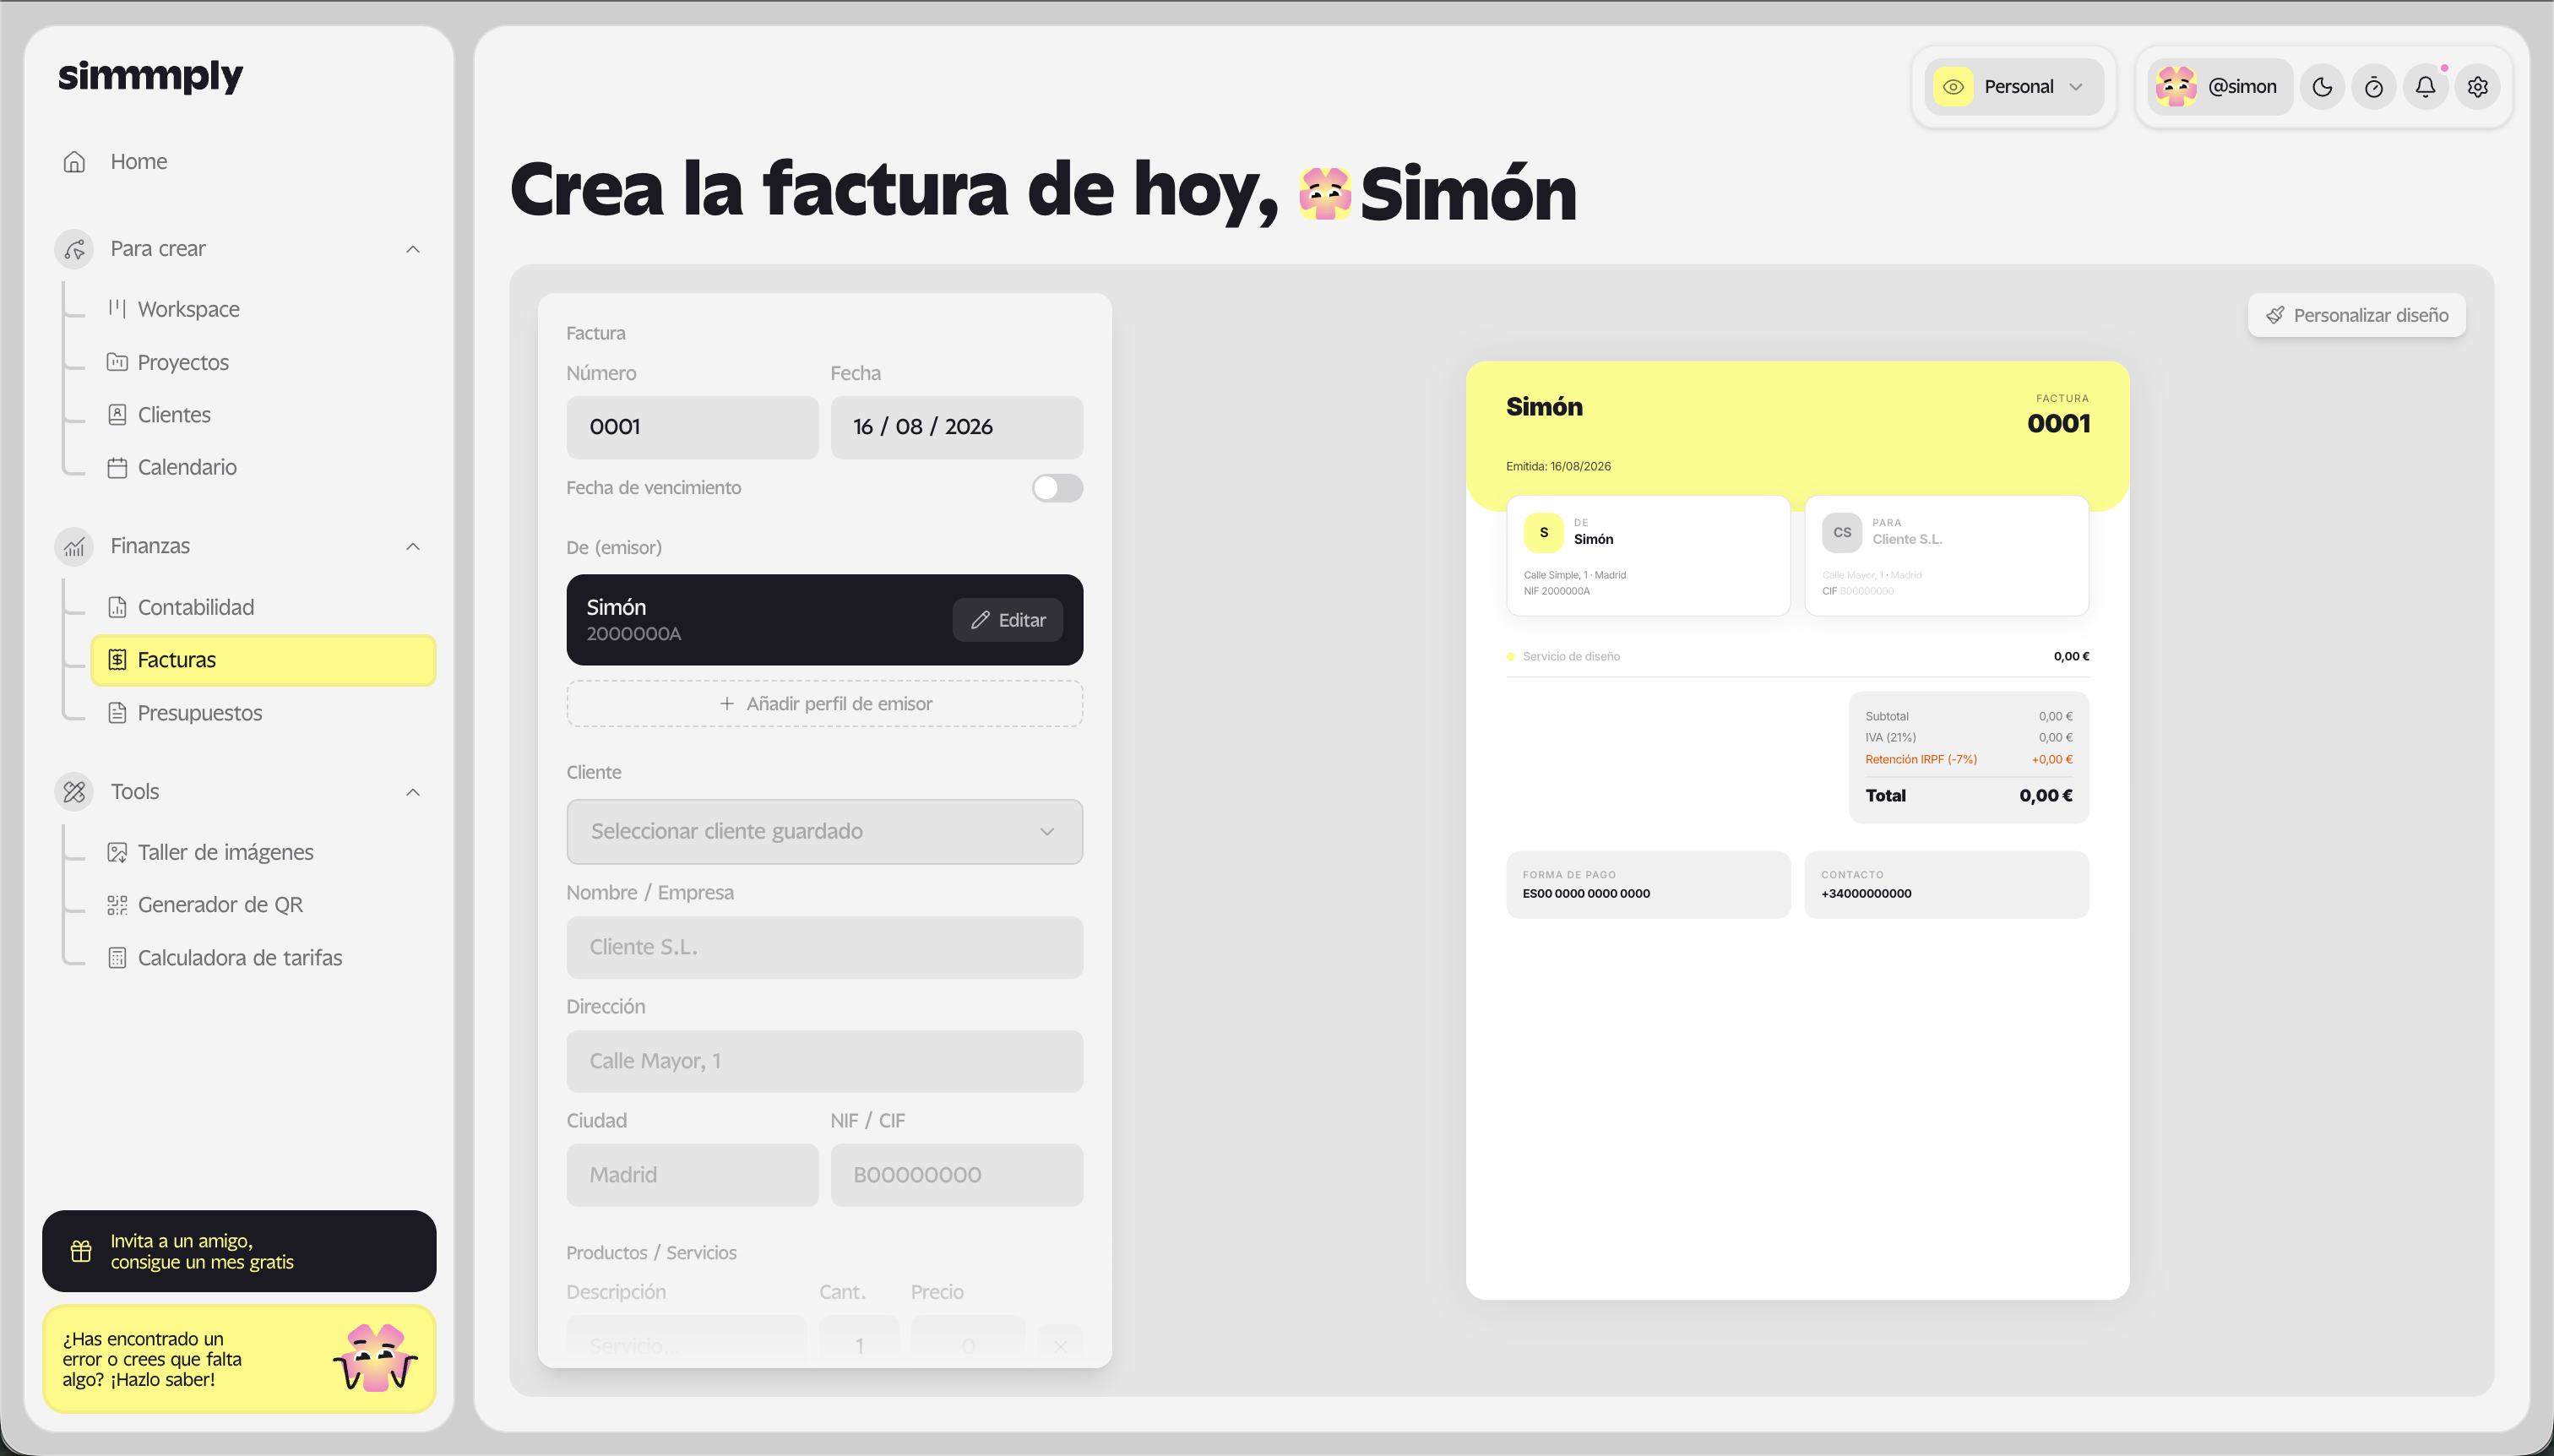Click the Clientes contact icon
2554x1456 pixels.
[x=117, y=415]
